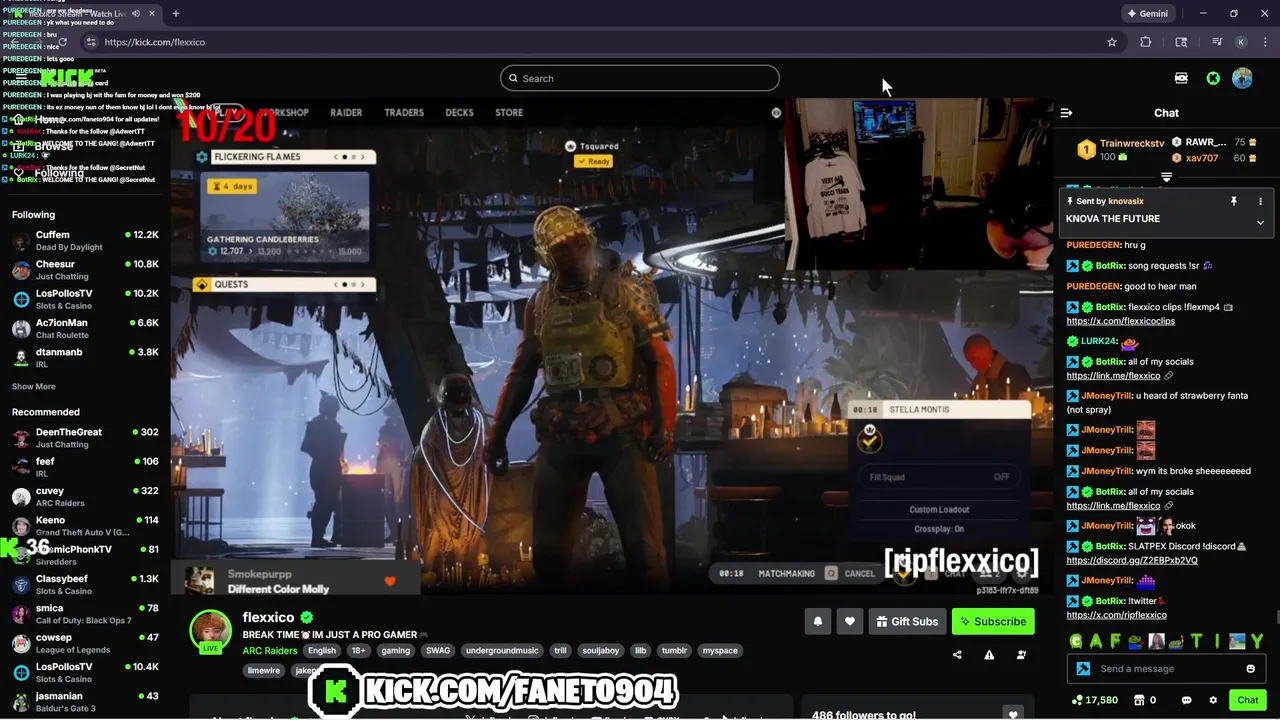Select the myspace tag

(x=720, y=651)
